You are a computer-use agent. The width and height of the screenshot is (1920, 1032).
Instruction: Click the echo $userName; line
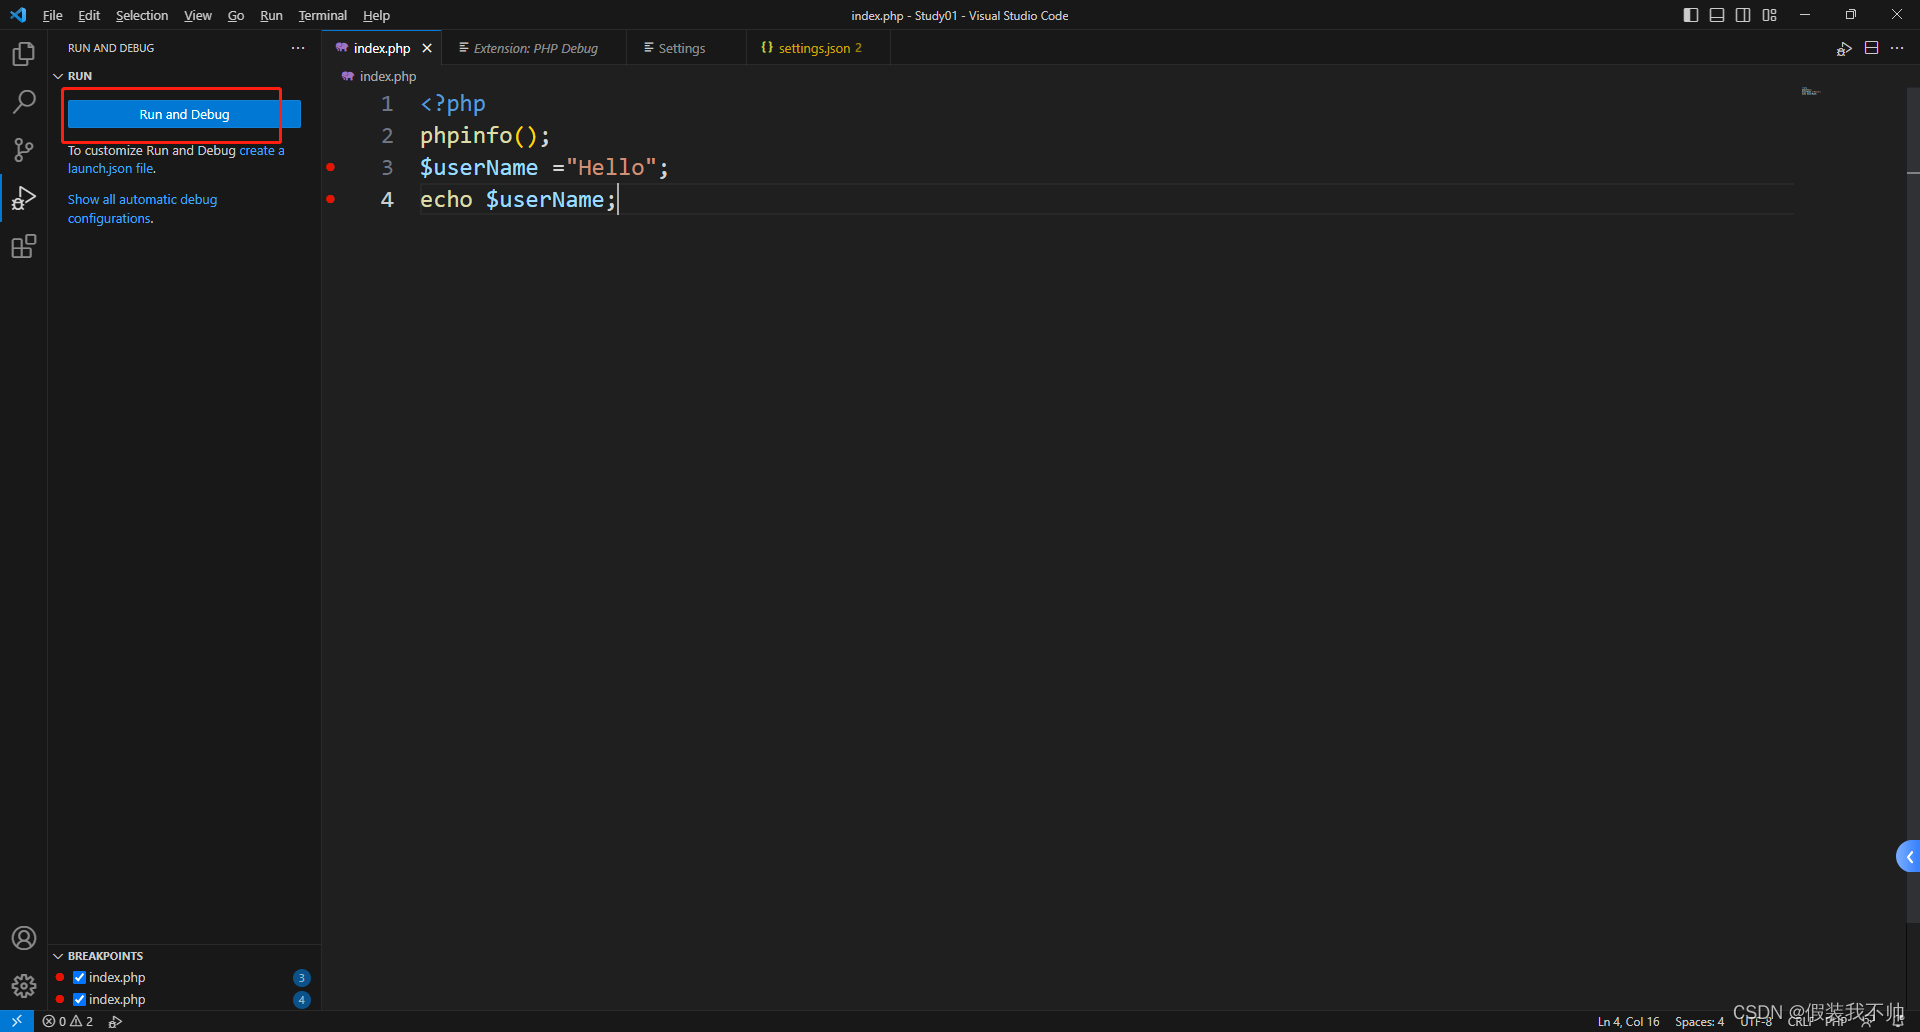click(x=518, y=199)
